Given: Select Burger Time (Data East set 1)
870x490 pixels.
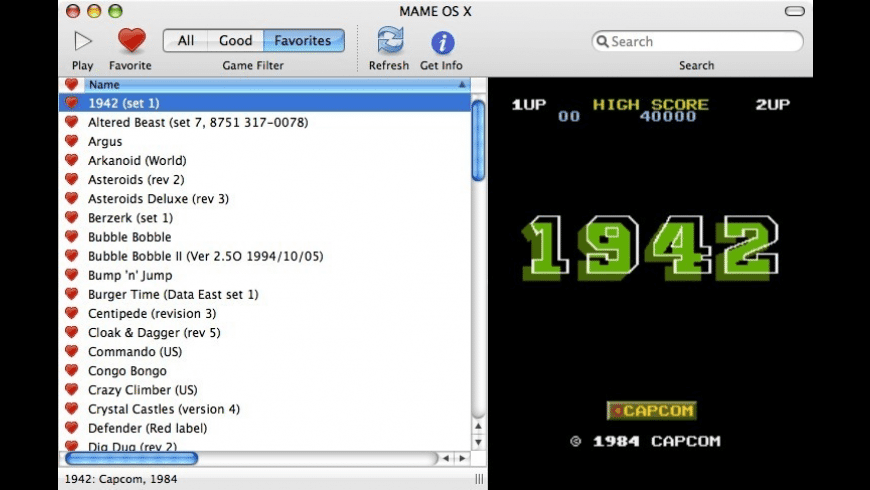Looking at the screenshot, I should coord(265,294).
